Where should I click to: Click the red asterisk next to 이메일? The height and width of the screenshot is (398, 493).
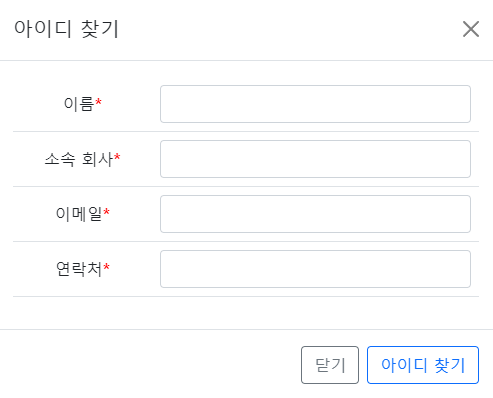[106, 211]
